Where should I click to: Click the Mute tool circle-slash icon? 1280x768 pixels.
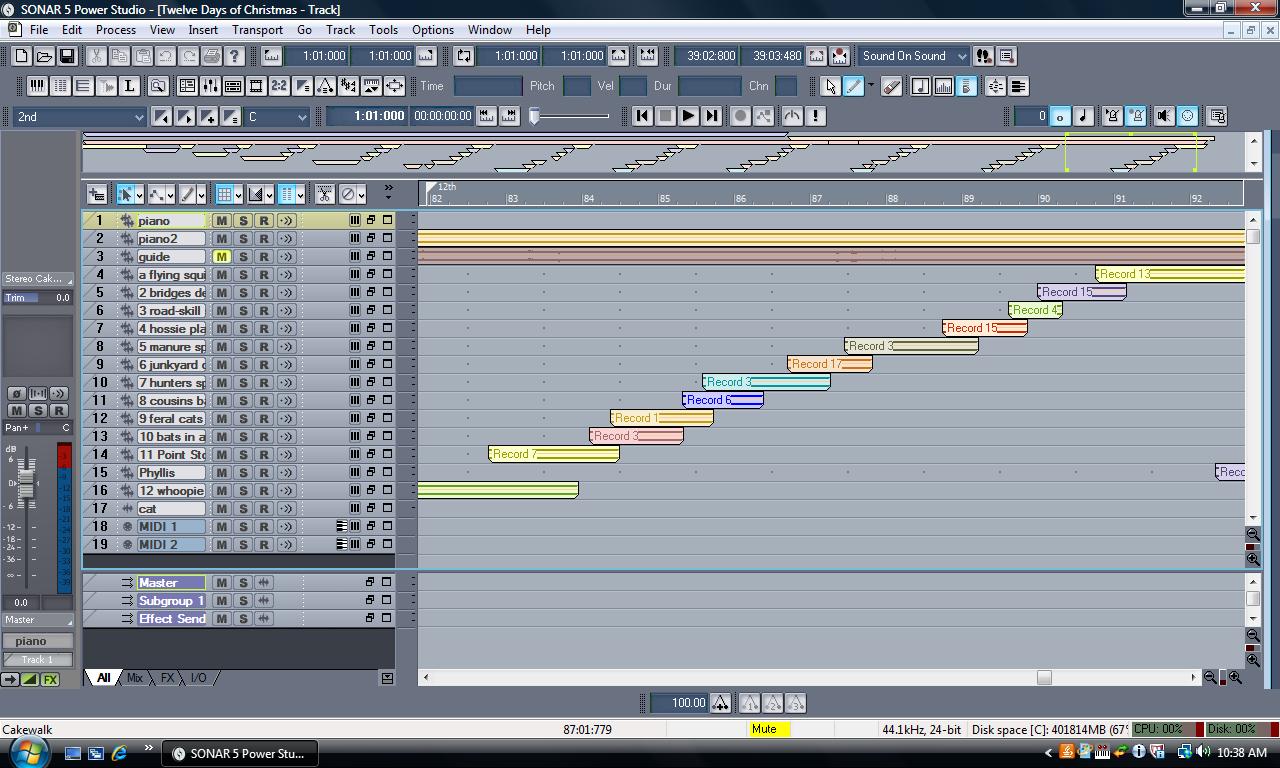pyautogui.click(x=348, y=194)
